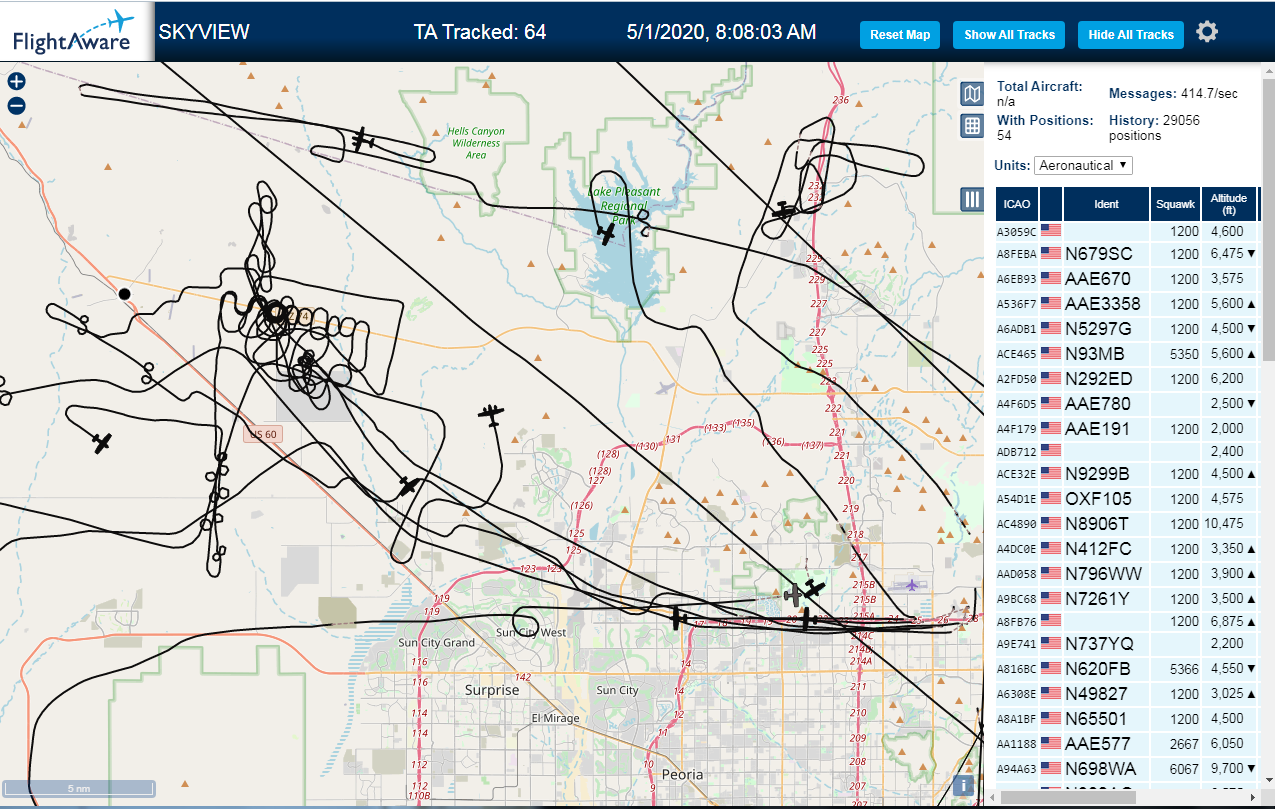Select aircraft AAE670 in table

pos(1126,279)
